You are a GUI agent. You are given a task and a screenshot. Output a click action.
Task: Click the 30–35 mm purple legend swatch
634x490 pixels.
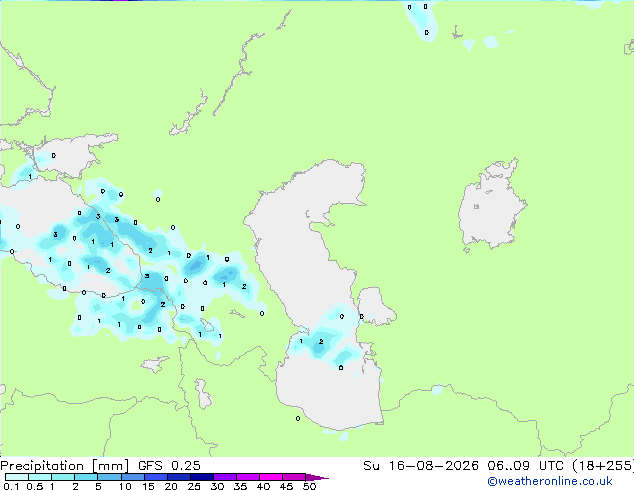(x=224, y=477)
